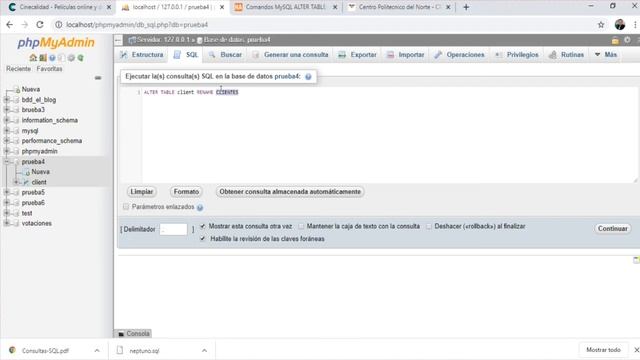The image size is (640, 360).
Task: Switch to Buscar tab
Action: click(x=226, y=55)
